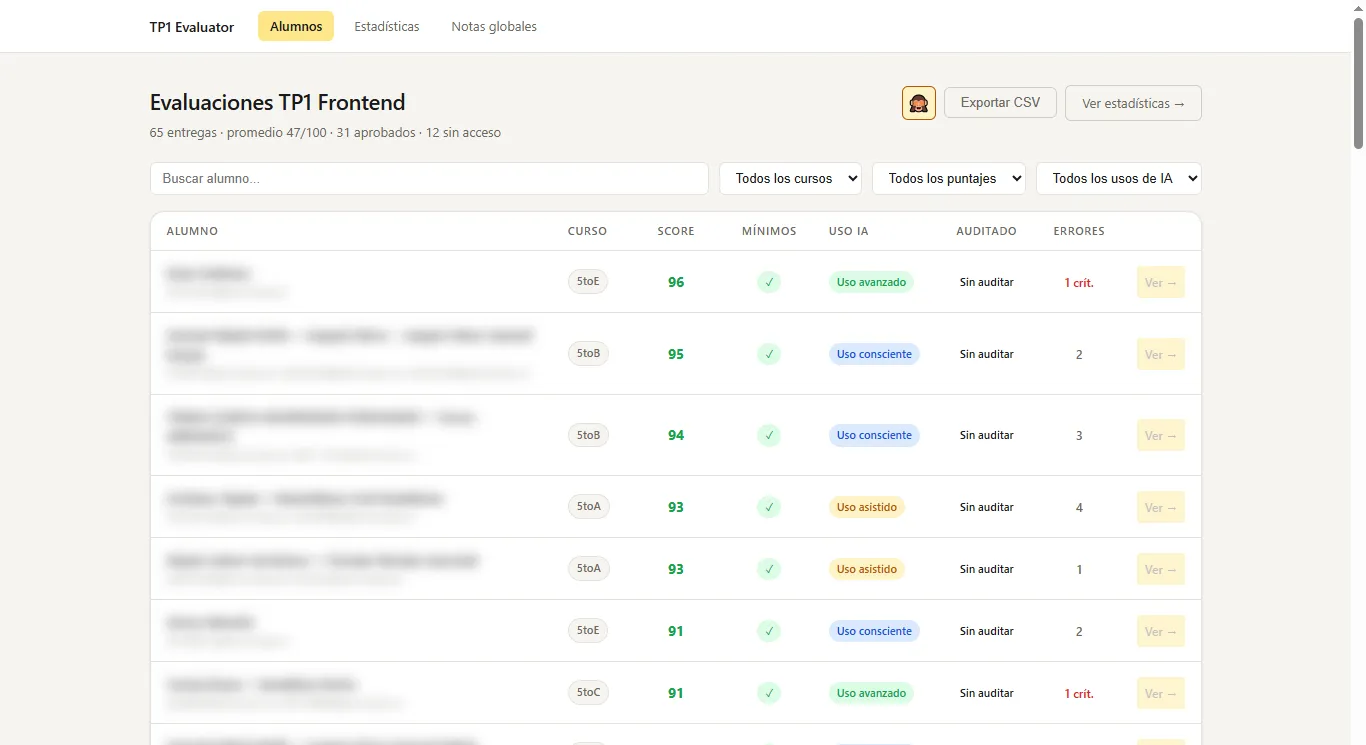
Task: Open the Estadísticas tab
Action: (387, 26)
